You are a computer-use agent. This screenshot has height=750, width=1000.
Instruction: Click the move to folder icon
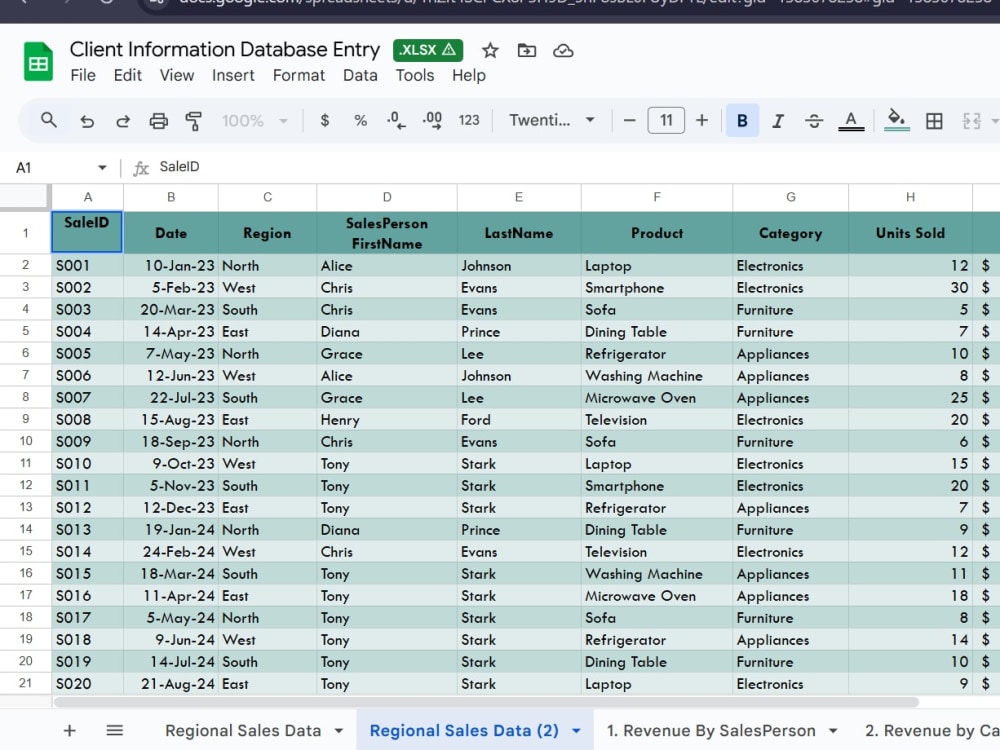(x=527, y=50)
